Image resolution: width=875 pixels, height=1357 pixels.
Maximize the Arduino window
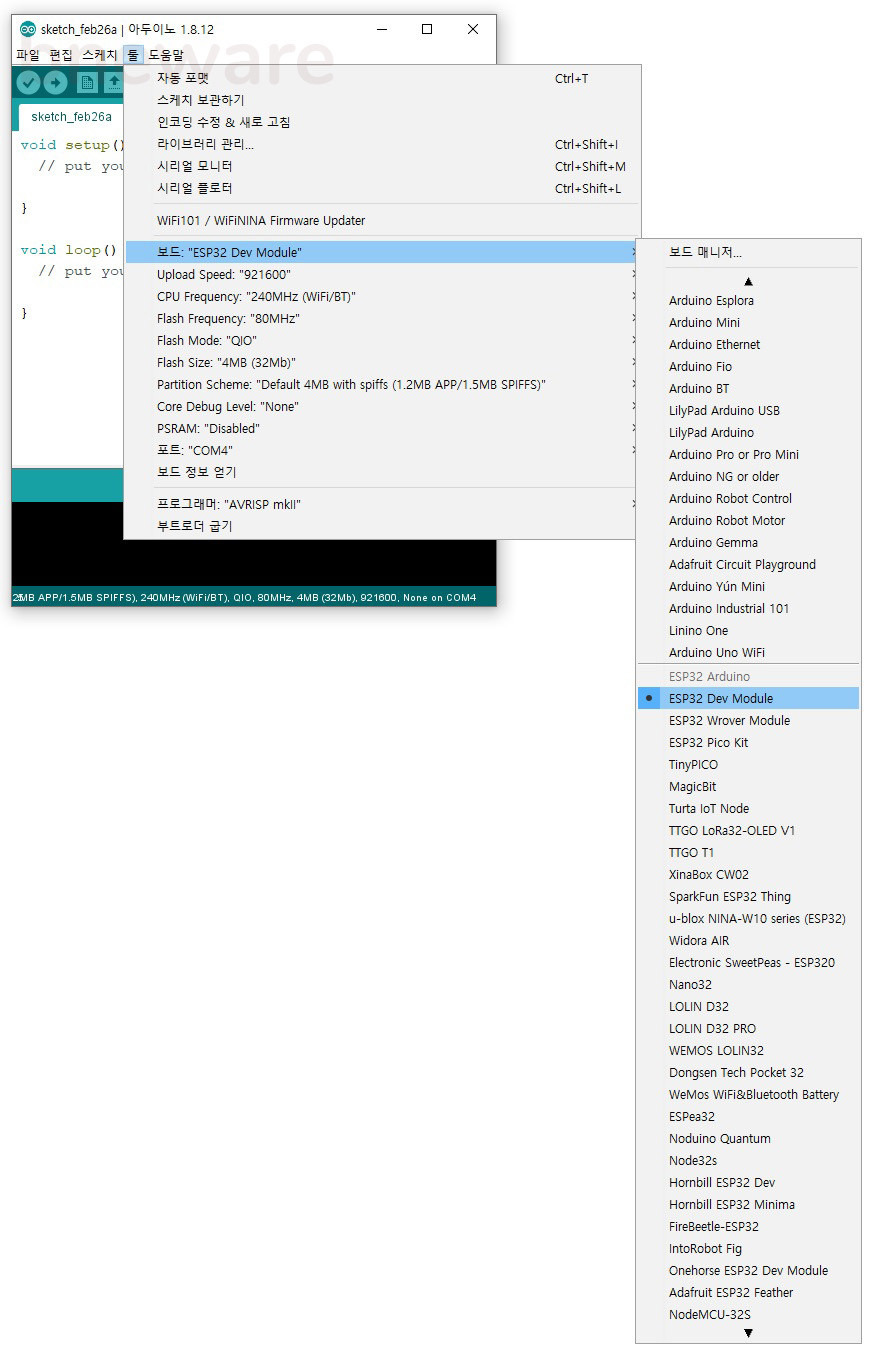(x=427, y=29)
